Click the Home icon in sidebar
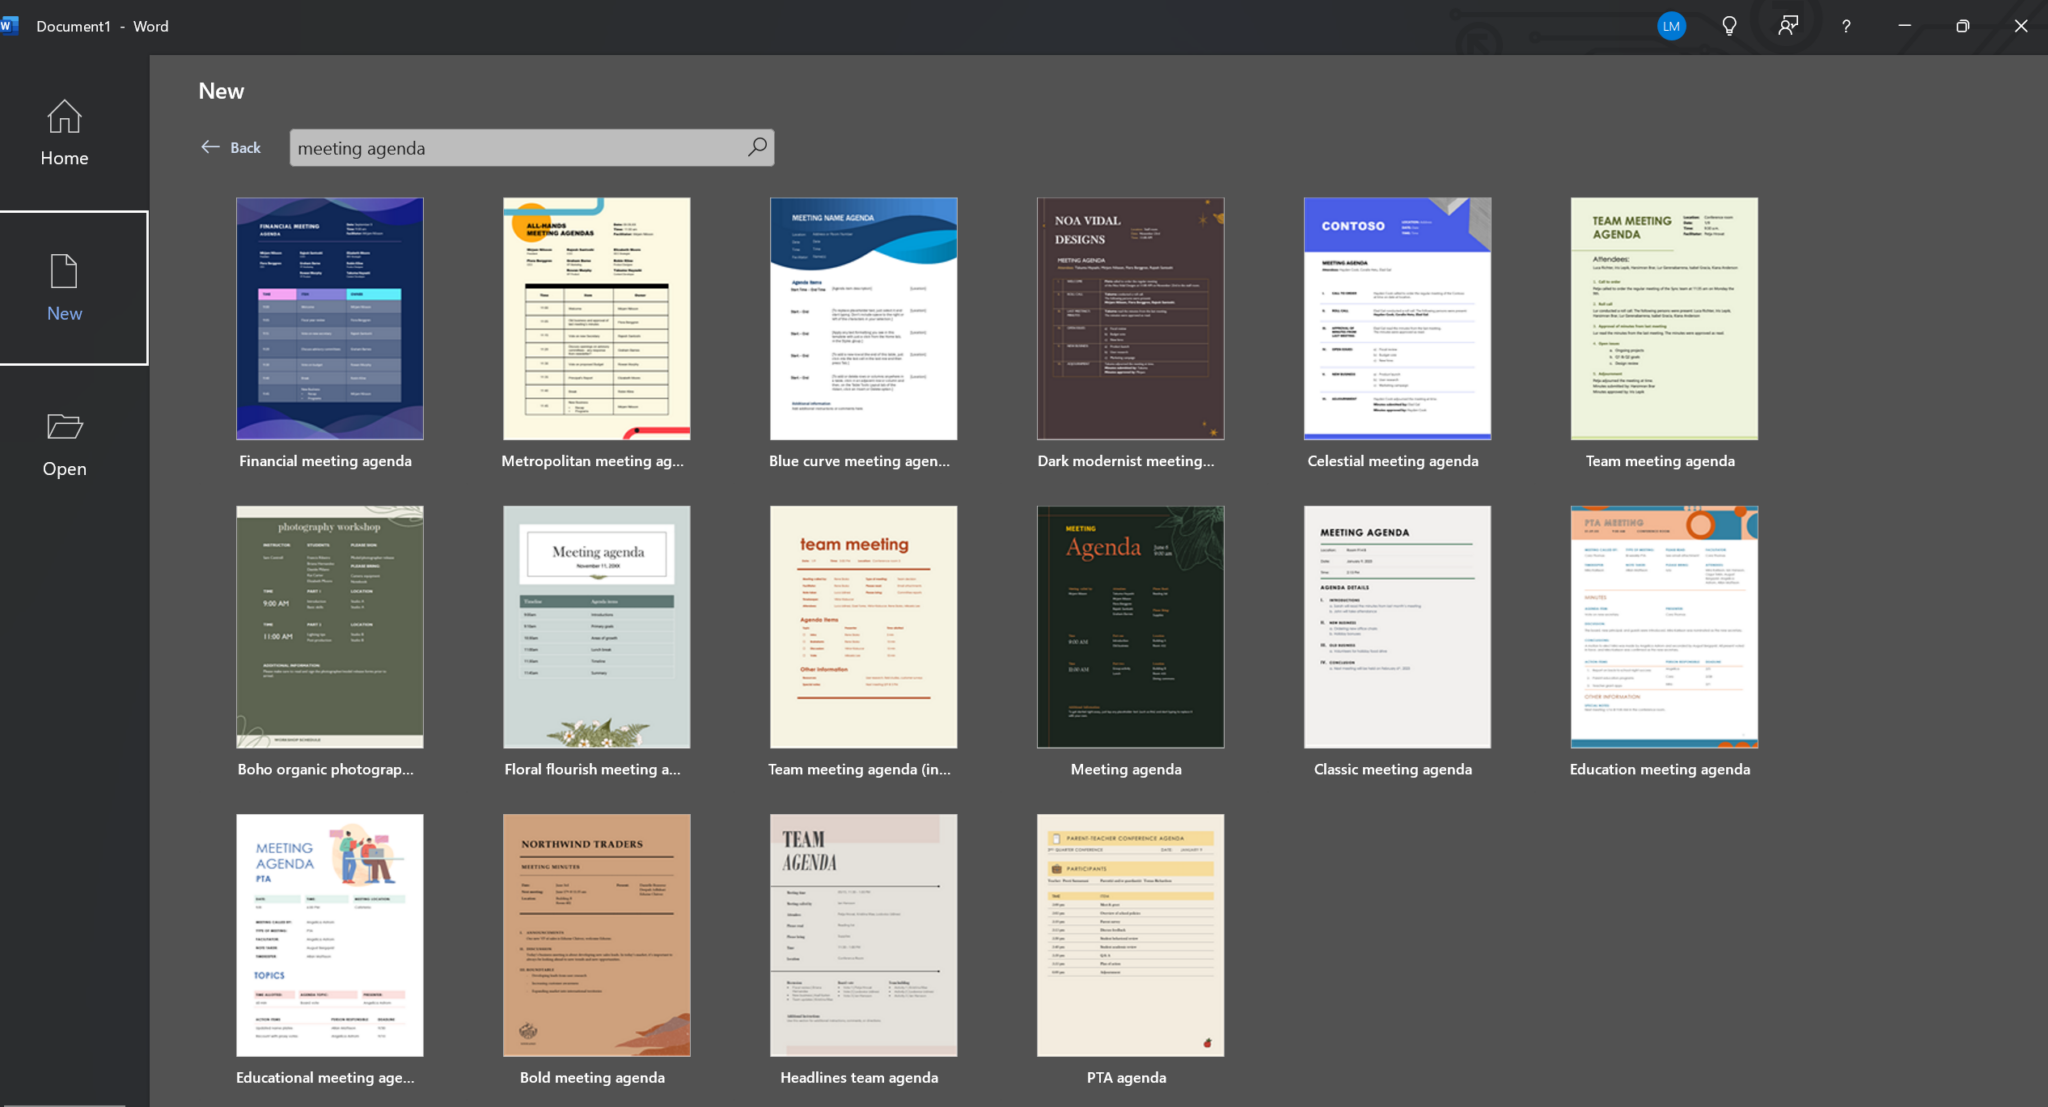The width and height of the screenshot is (2048, 1107). click(64, 118)
